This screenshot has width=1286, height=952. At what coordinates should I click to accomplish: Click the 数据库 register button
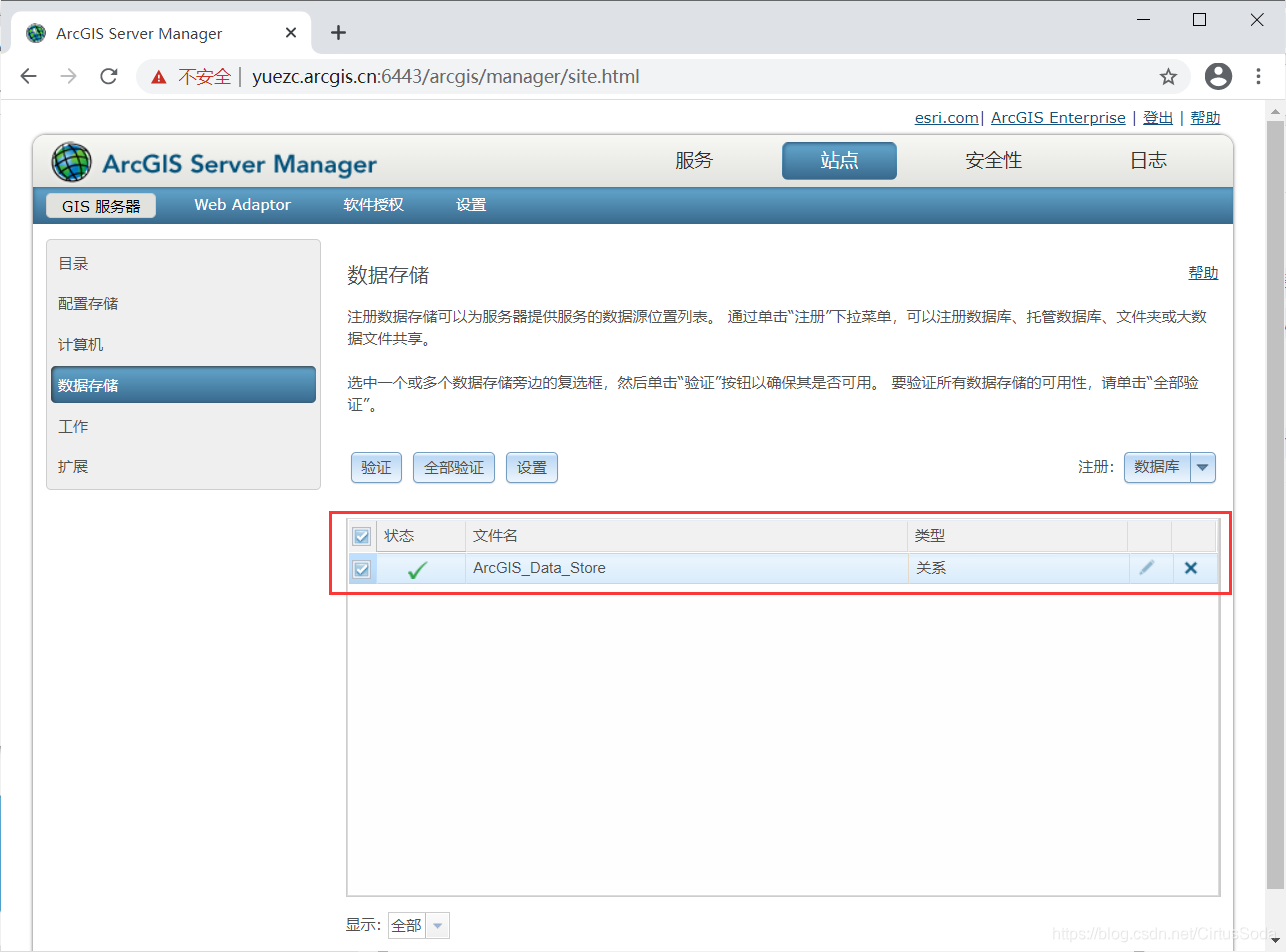coord(1157,467)
